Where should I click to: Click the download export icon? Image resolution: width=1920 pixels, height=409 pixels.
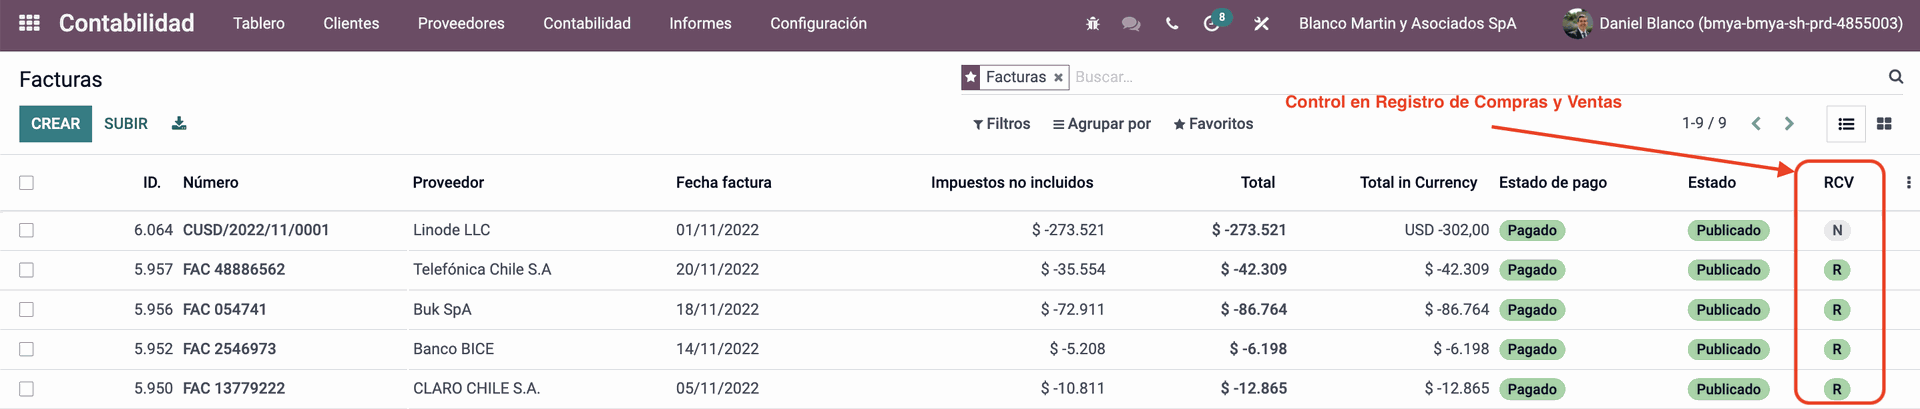[x=179, y=123]
